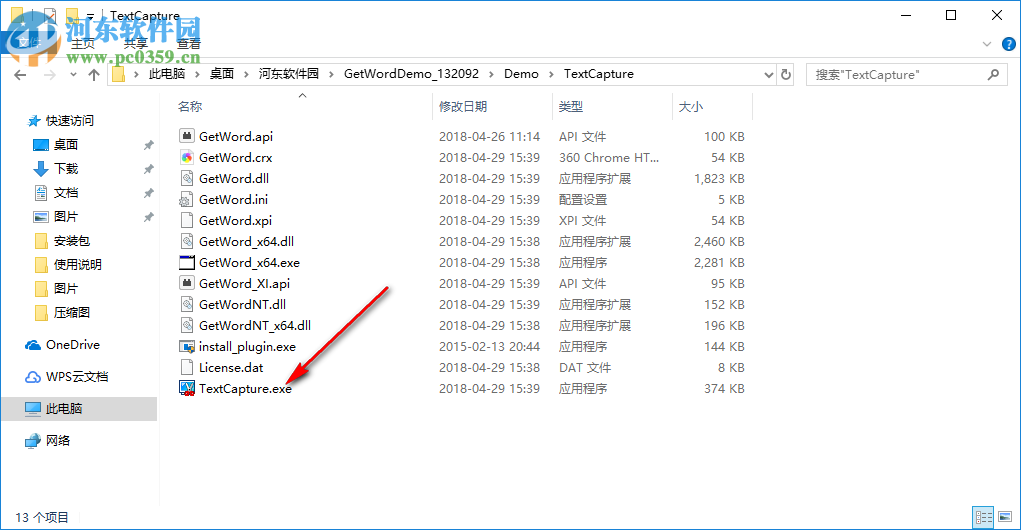
Task: Expand breadcrumb chevron after Demo
Action: pos(551,74)
